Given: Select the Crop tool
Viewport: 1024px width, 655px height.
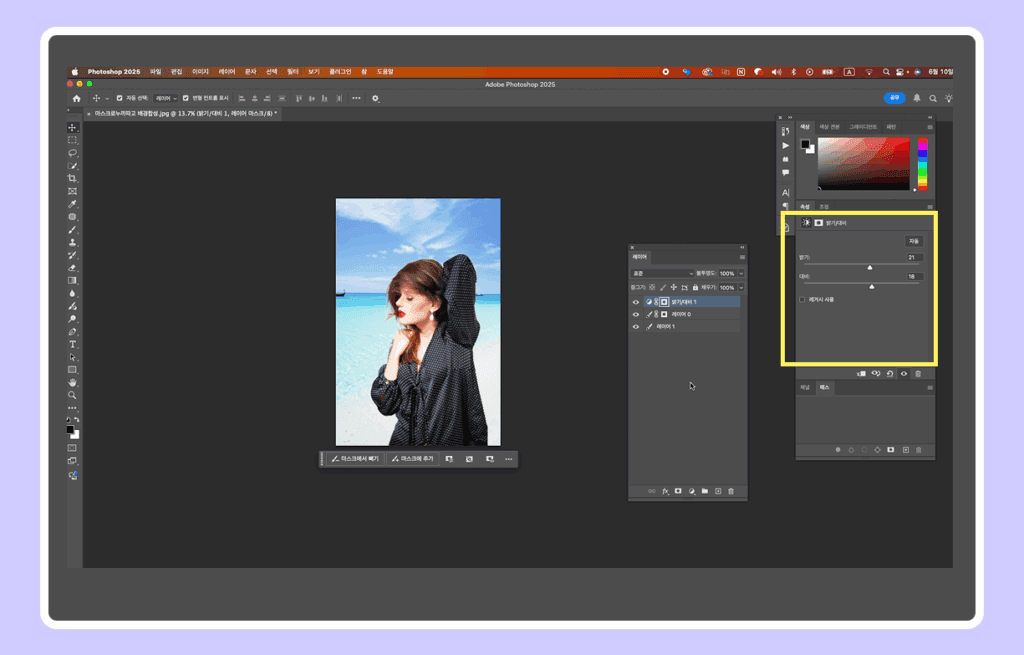Looking at the screenshot, I should (x=72, y=178).
